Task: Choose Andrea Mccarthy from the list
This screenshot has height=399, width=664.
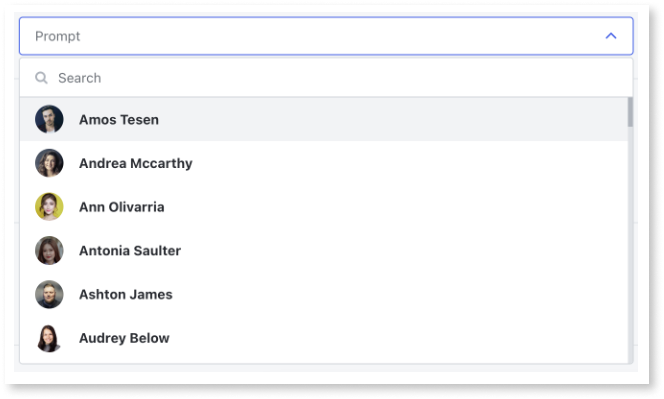Action: coord(136,163)
